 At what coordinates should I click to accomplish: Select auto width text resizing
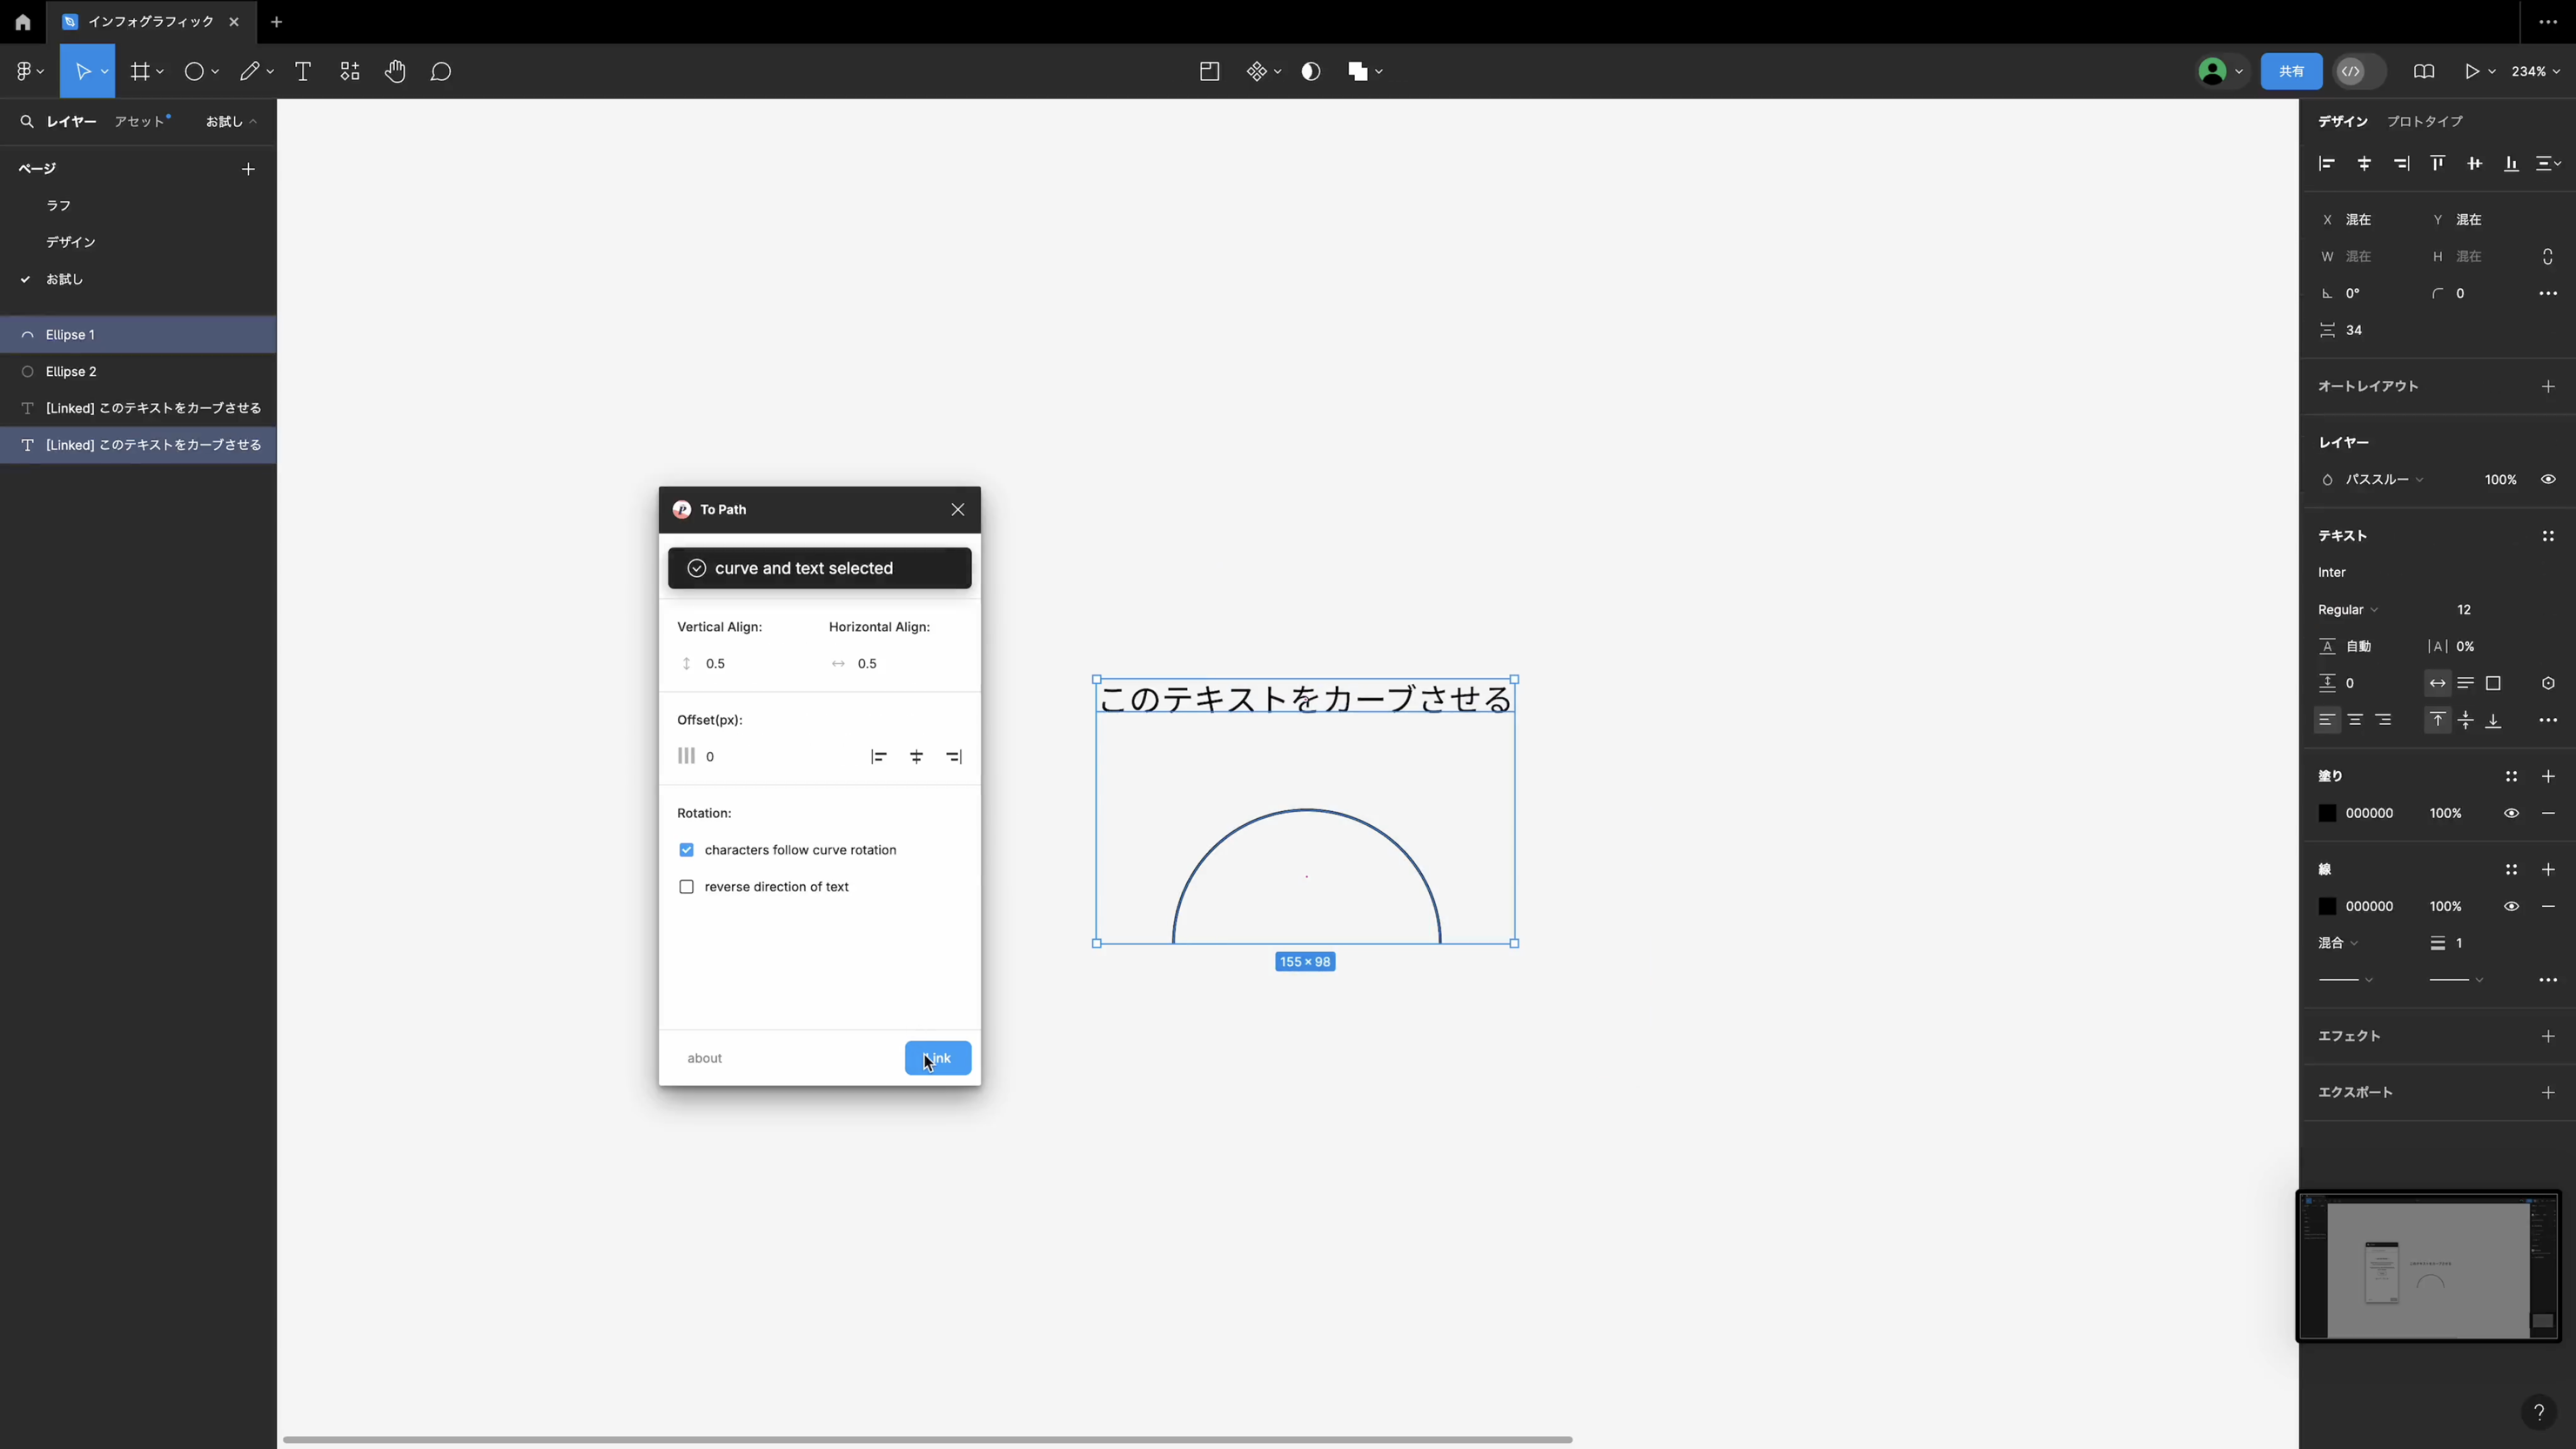[x=2437, y=683]
